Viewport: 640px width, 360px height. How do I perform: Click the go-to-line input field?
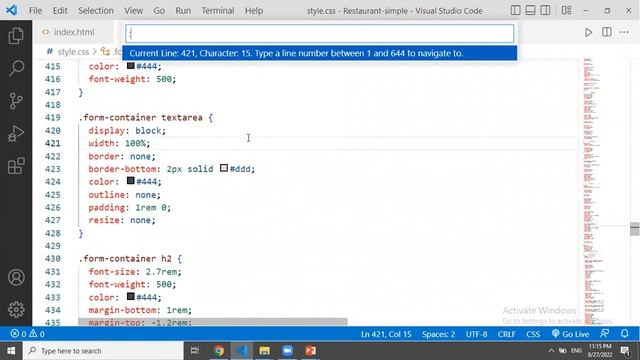320,33
